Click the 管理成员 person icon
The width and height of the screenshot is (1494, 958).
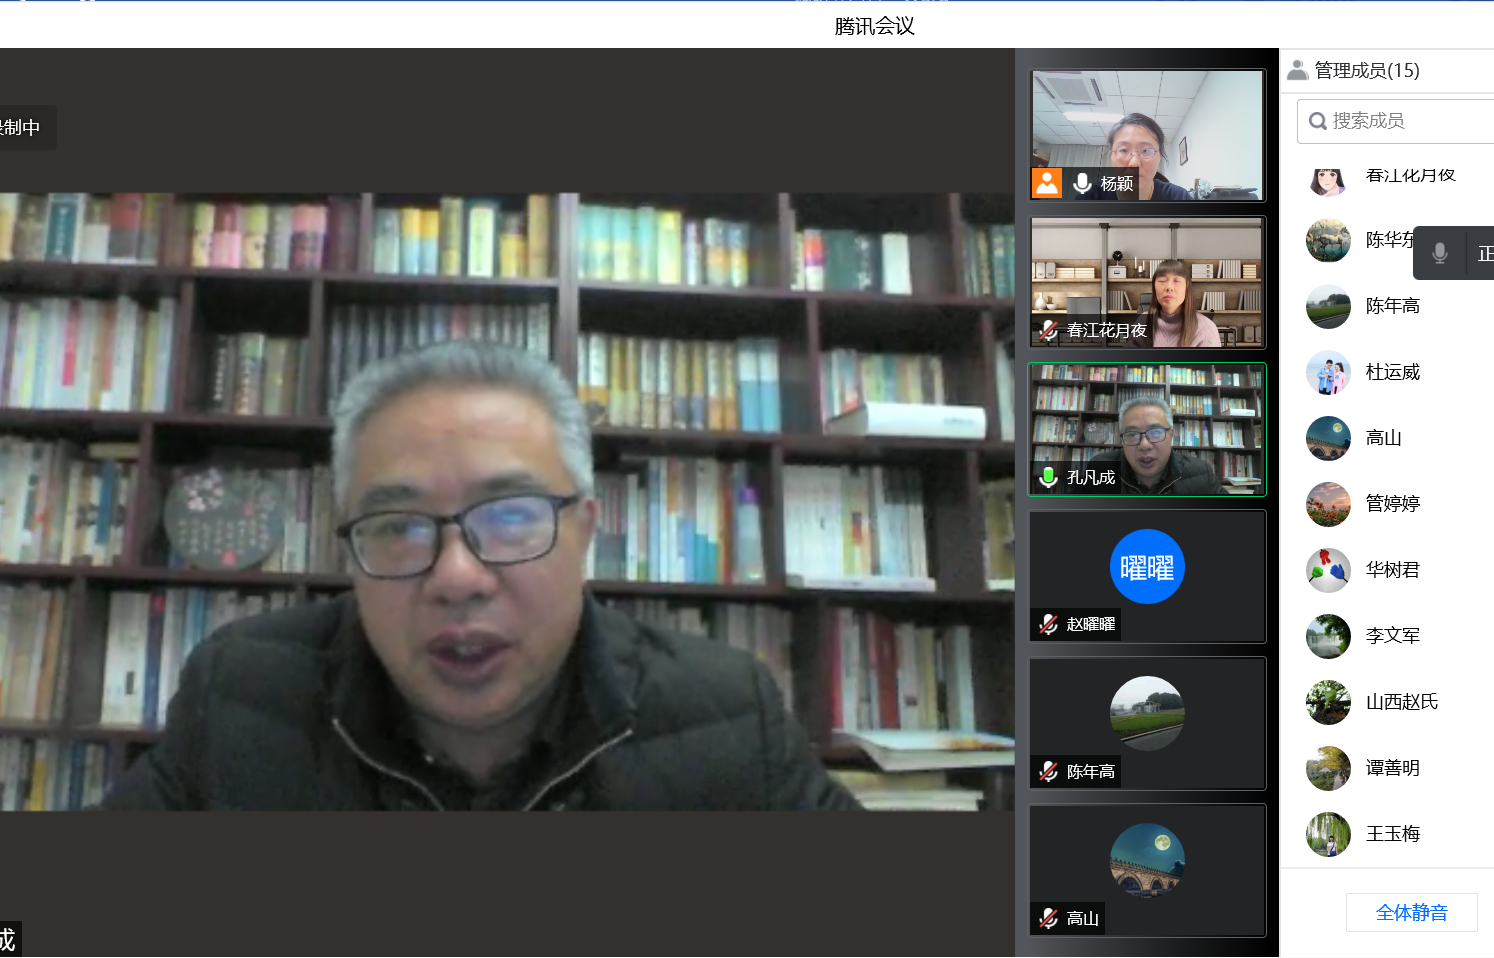[x=1297, y=70]
